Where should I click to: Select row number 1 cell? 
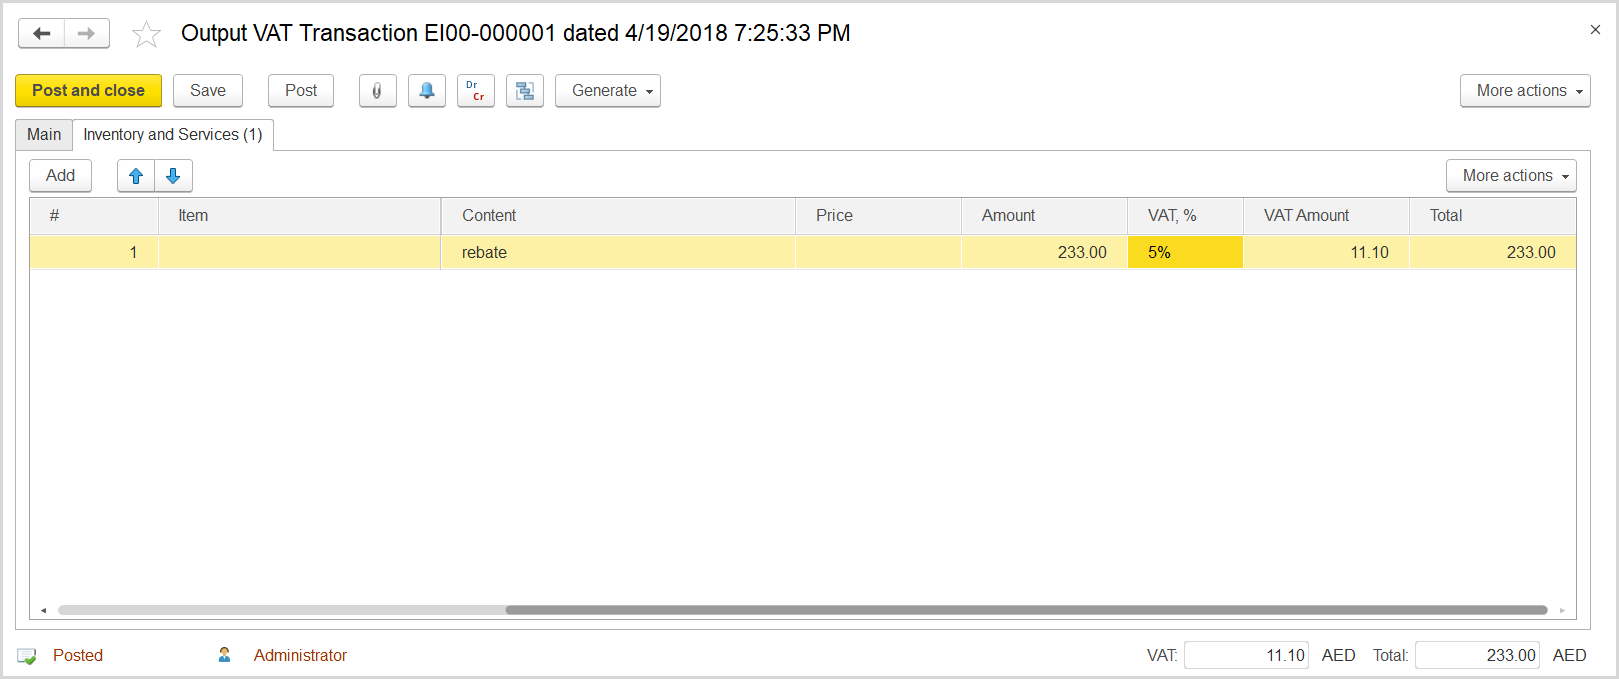[x=94, y=253]
